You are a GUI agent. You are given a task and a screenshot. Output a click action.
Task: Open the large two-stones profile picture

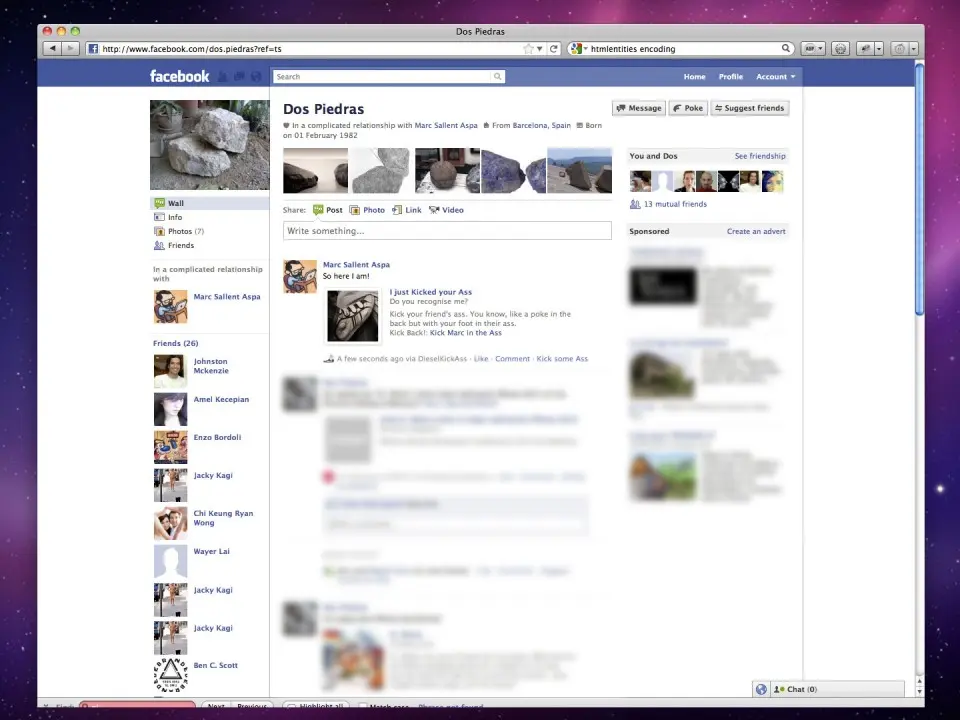pyautogui.click(x=209, y=145)
